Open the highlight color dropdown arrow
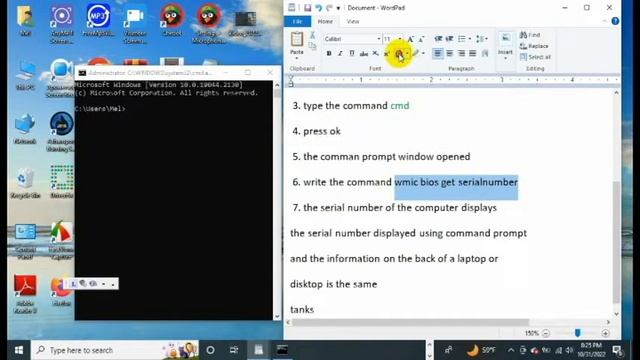Viewport: 640px width, 360px height. point(423,53)
